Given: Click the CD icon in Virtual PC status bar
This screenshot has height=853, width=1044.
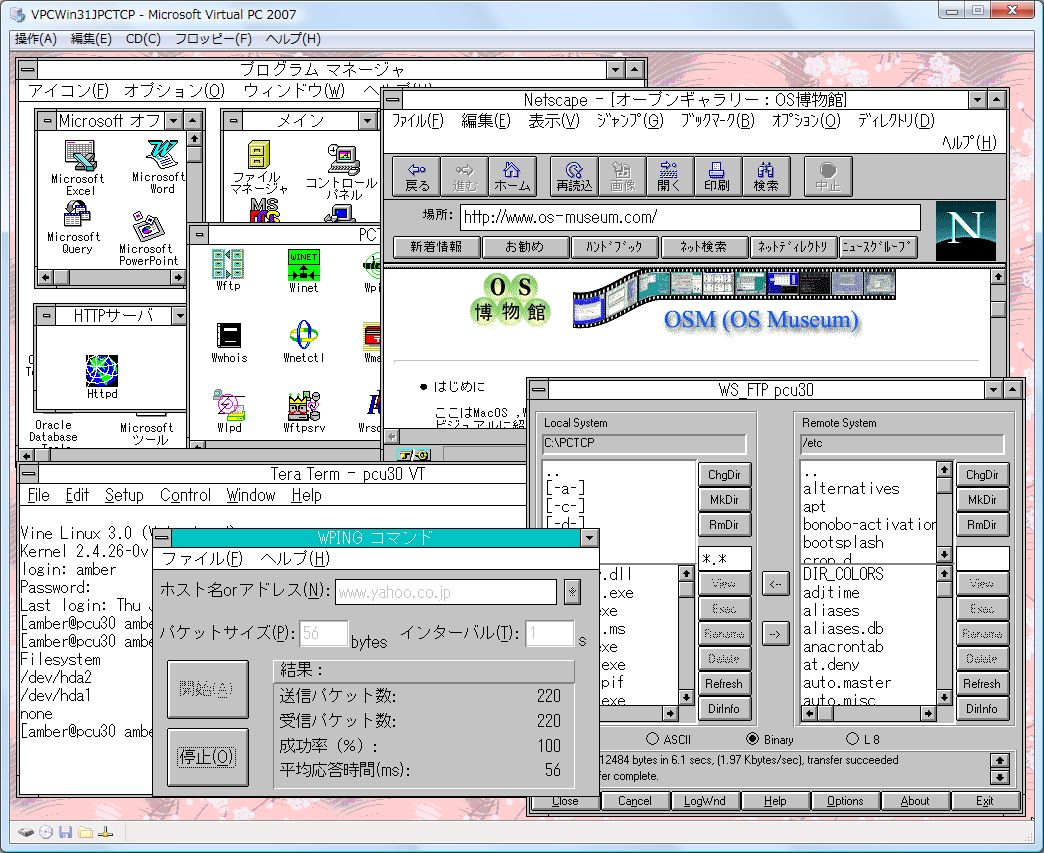Looking at the screenshot, I should [x=46, y=832].
